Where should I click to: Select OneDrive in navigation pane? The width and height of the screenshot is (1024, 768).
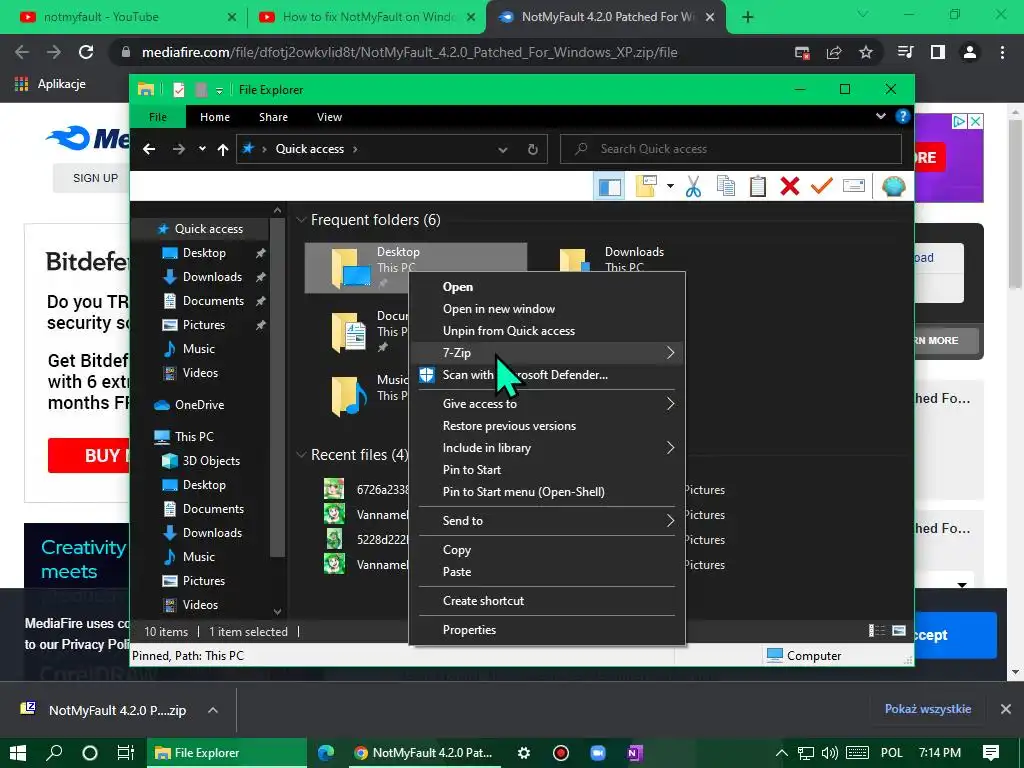point(199,405)
